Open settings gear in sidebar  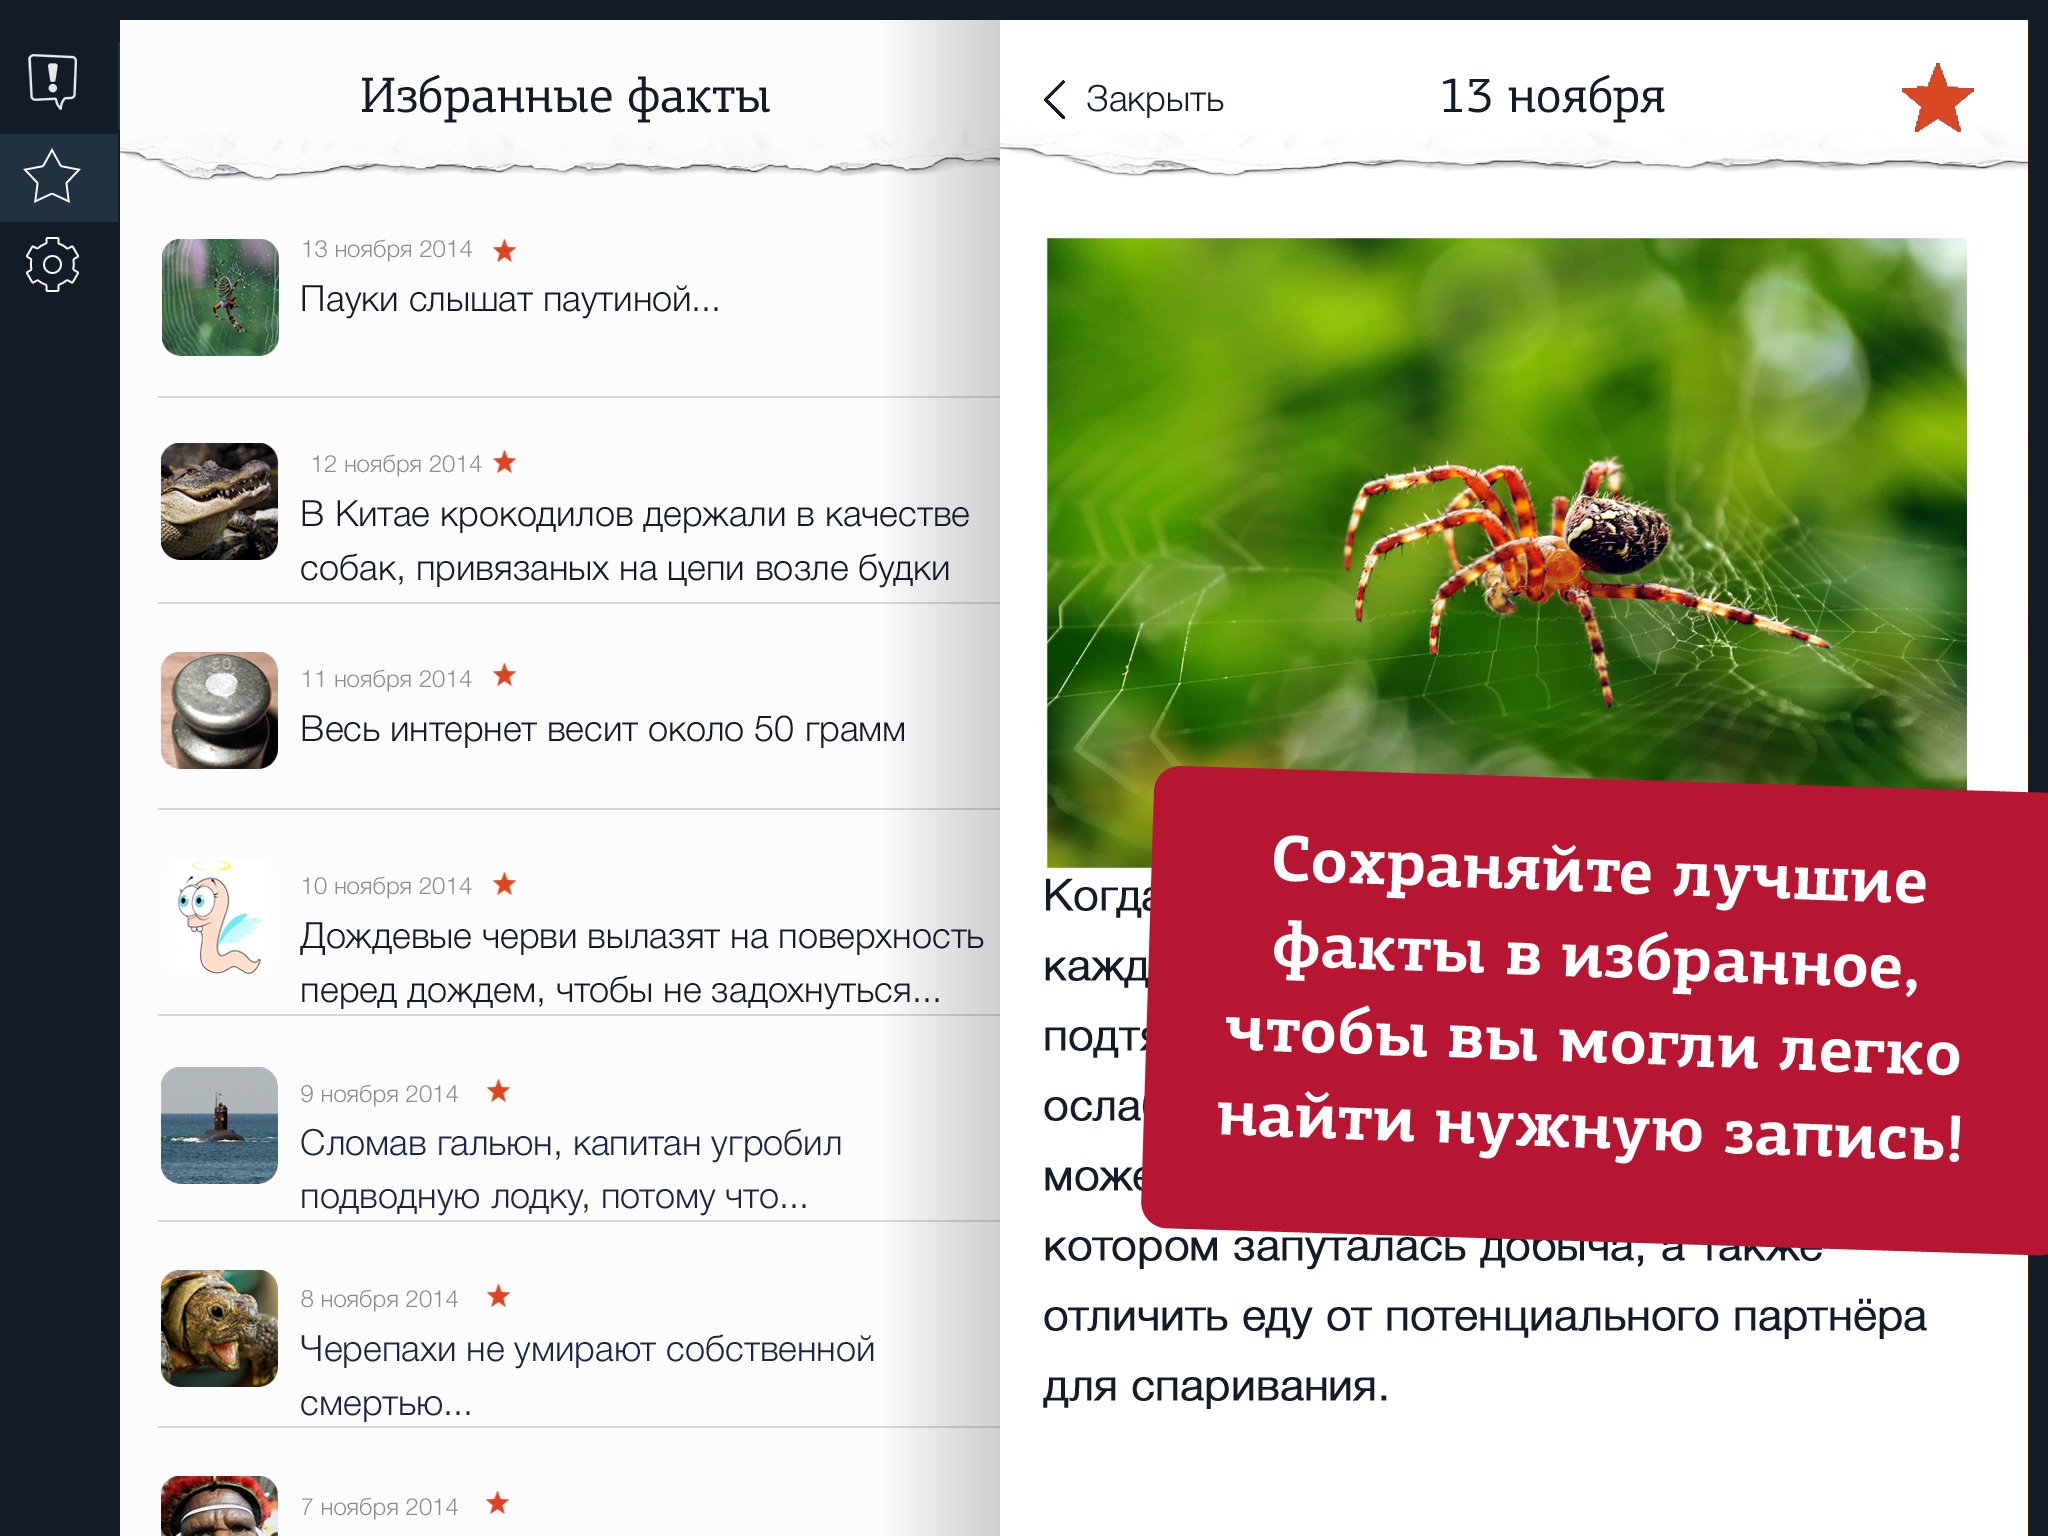52,265
